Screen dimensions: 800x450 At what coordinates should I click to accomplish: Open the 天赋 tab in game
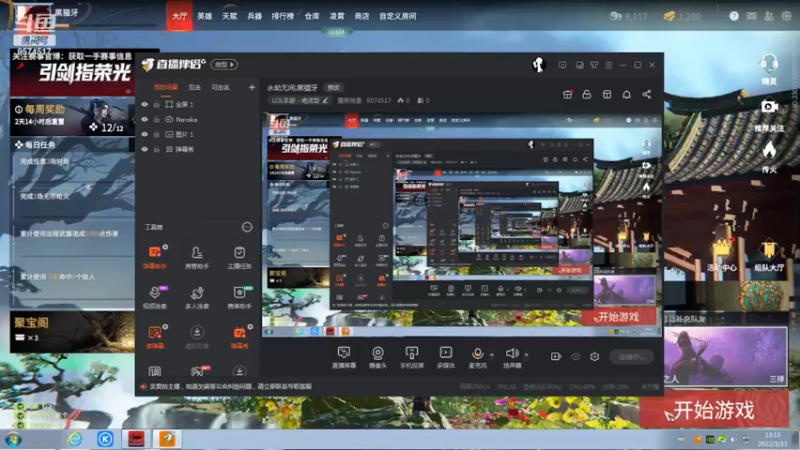point(230,16)
